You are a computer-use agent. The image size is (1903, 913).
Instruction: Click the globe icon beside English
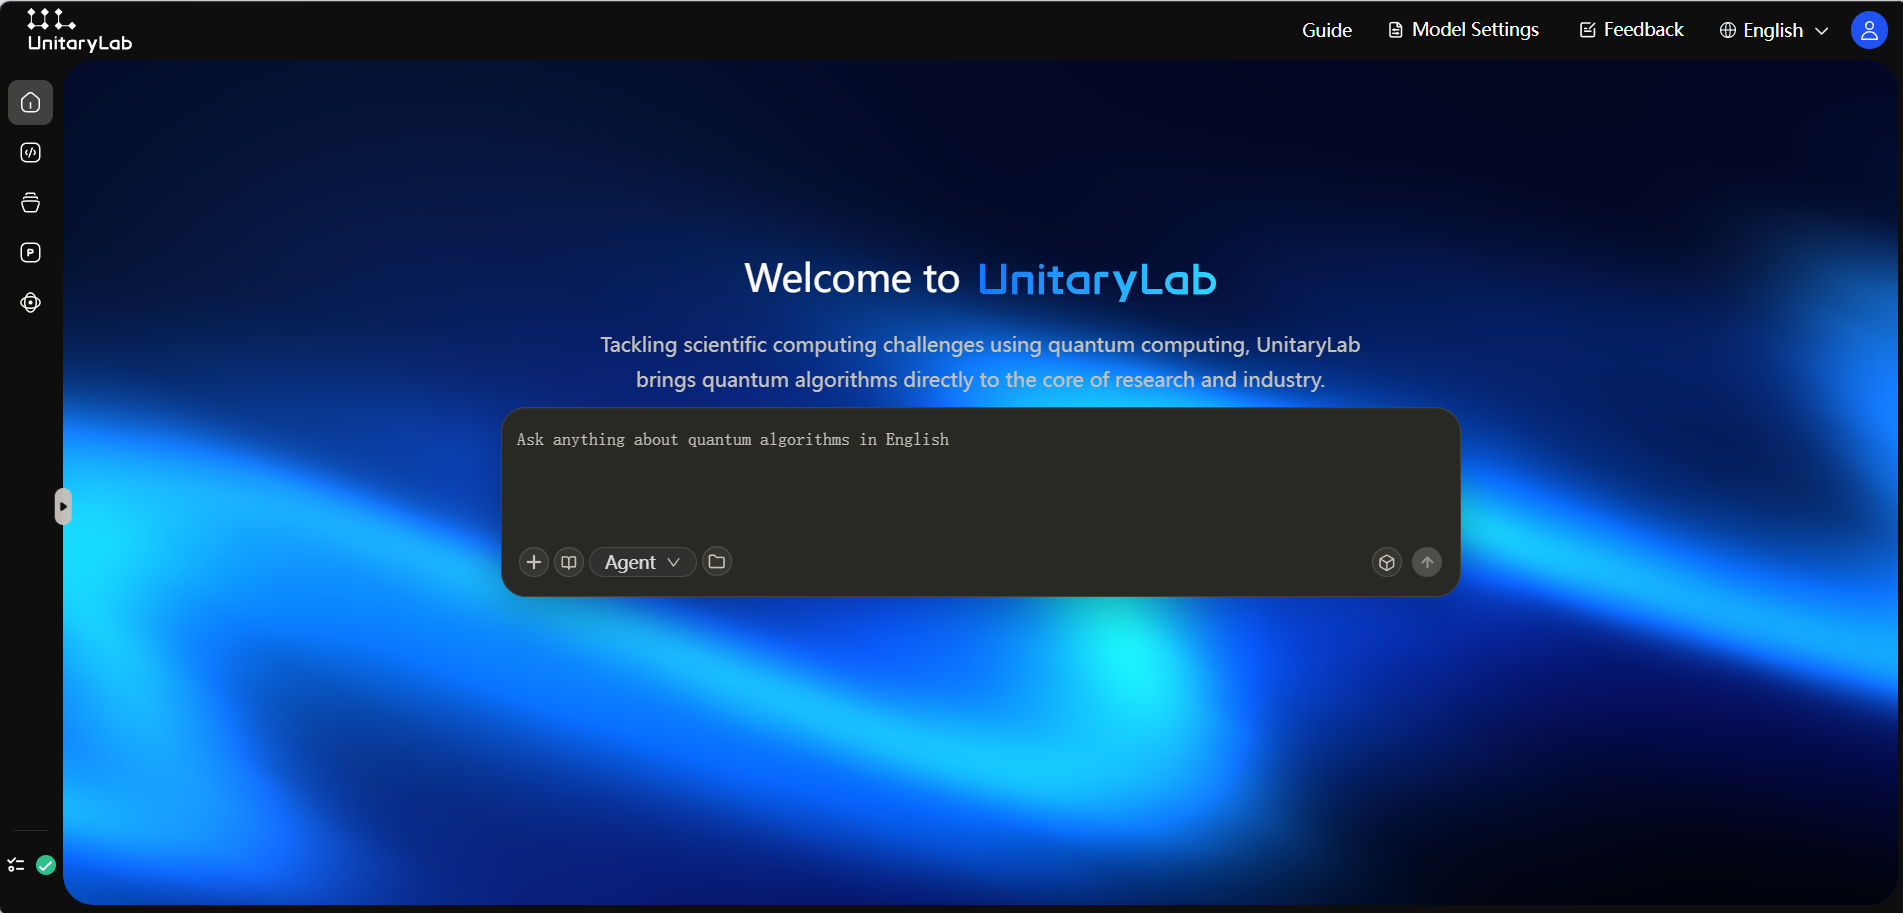click(x=1728, y=30)
